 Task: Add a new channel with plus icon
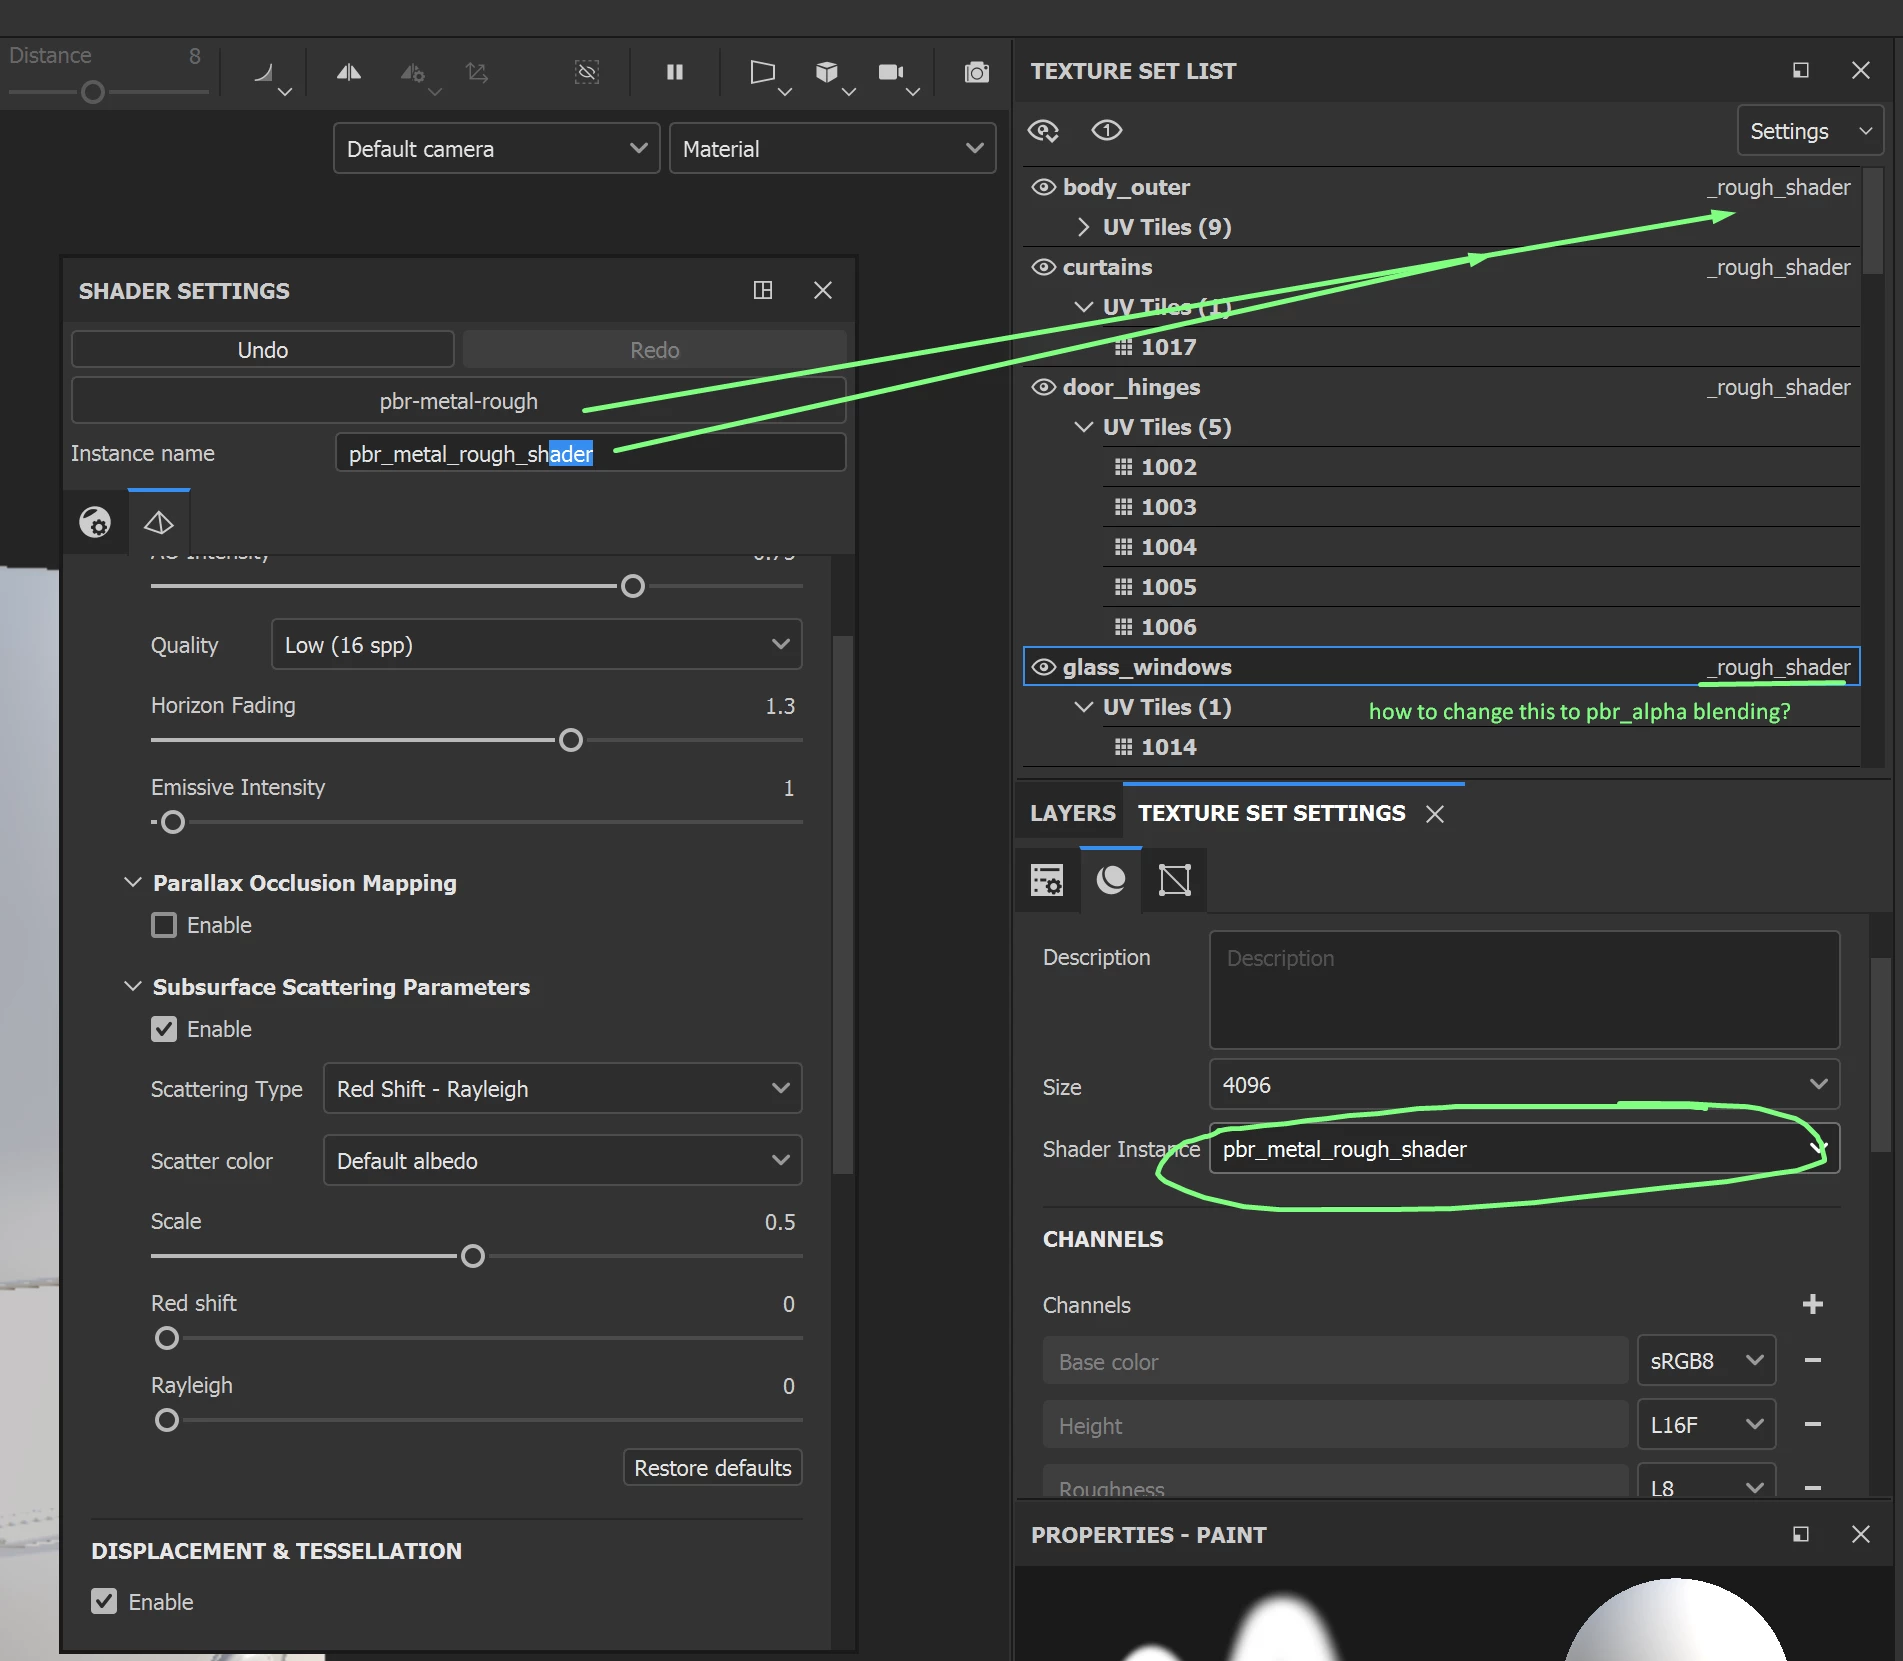pyautogui.click(x=1812, y=1304)
